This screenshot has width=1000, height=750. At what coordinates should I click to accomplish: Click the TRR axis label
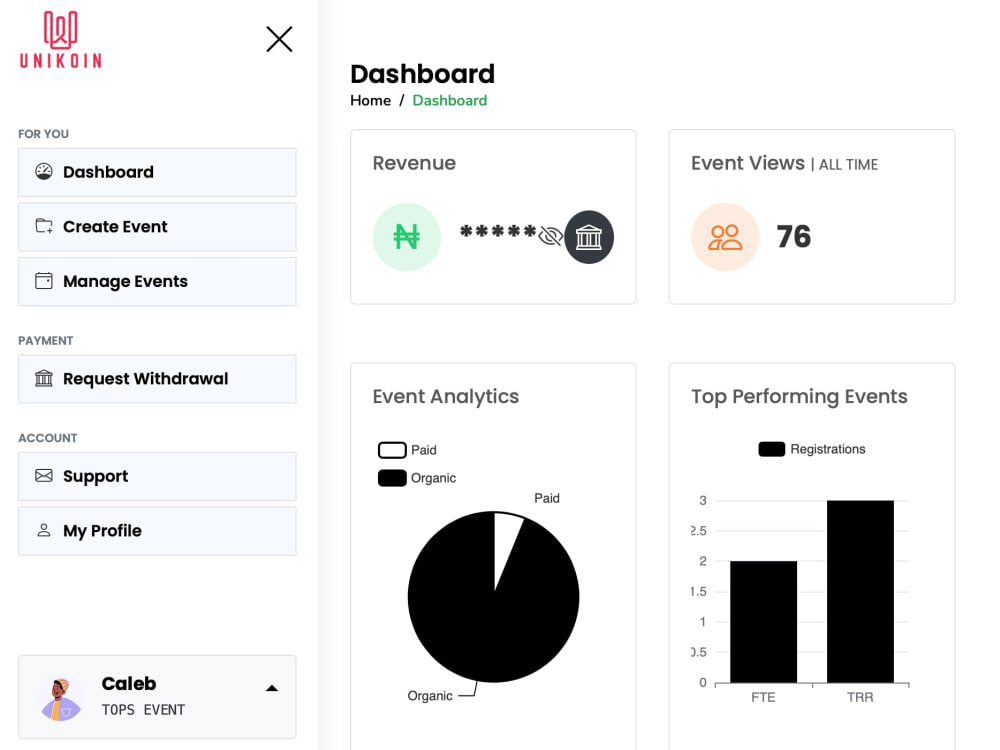click(860, 698)
